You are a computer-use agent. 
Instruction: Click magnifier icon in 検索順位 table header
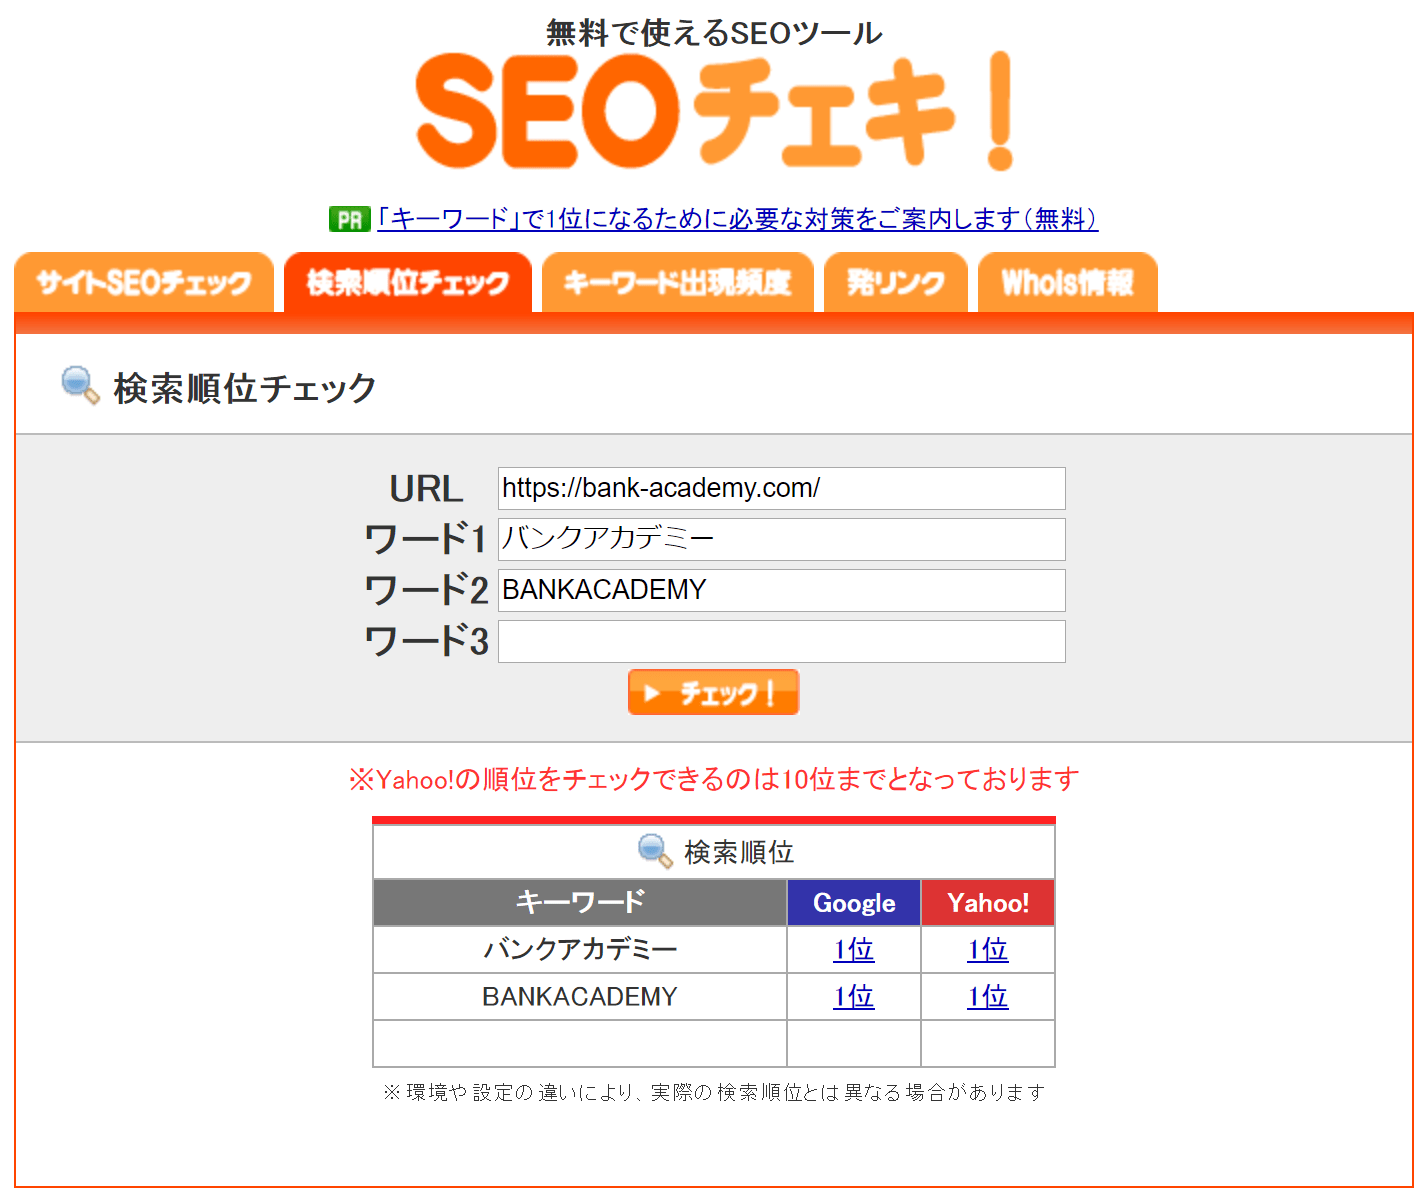click(655, 851)
